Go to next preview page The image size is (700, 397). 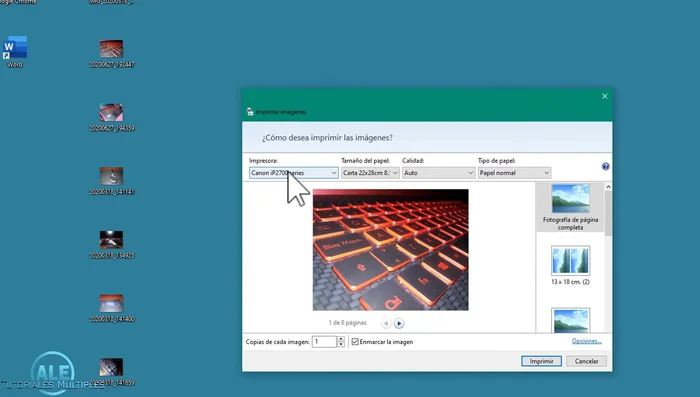pos(399,323)
